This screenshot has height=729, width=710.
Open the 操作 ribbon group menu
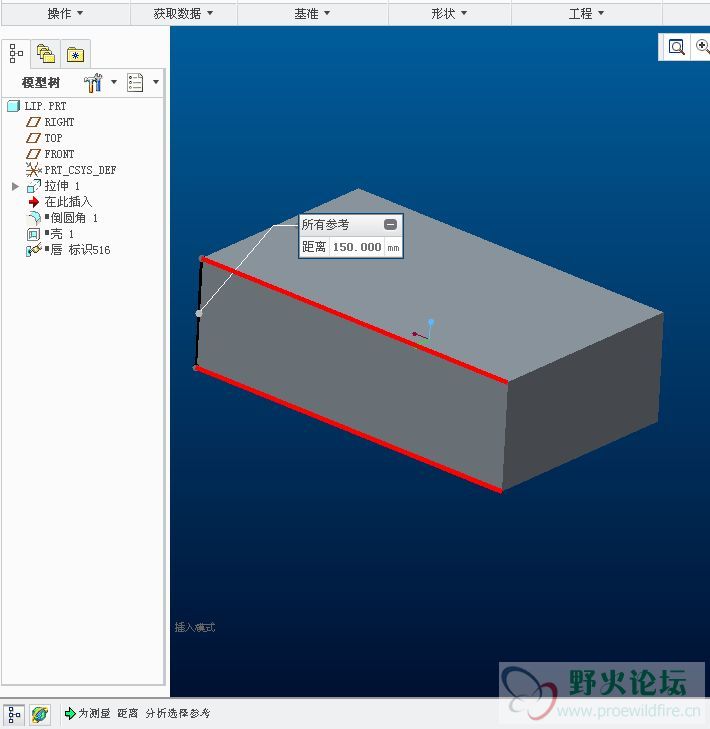click(x=65, y=13)
